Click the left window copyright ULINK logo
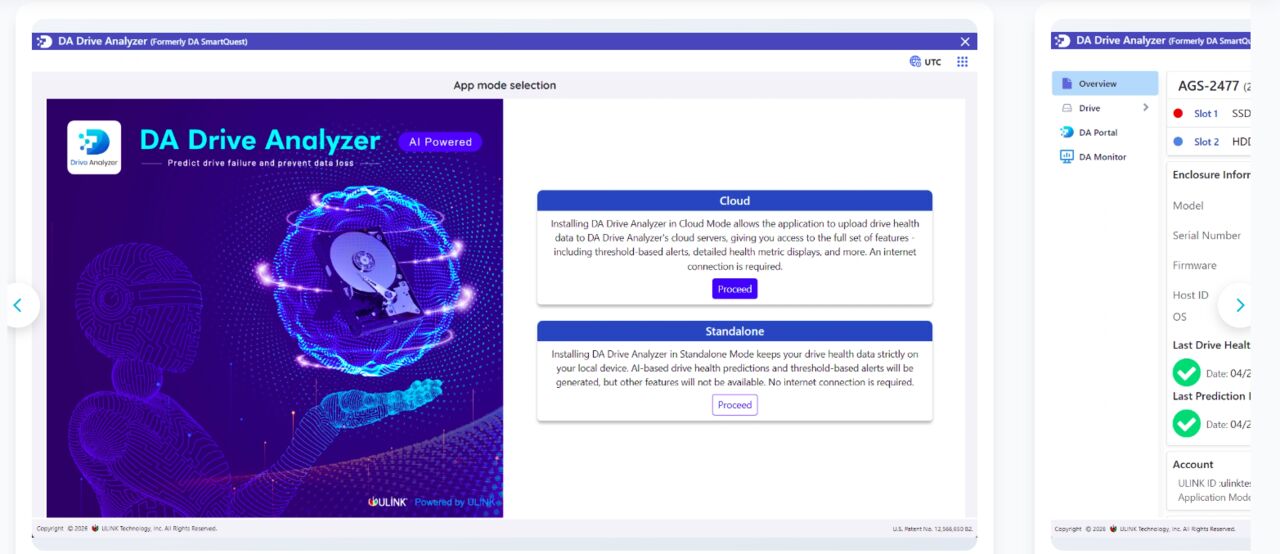 [x=95, y=528]
